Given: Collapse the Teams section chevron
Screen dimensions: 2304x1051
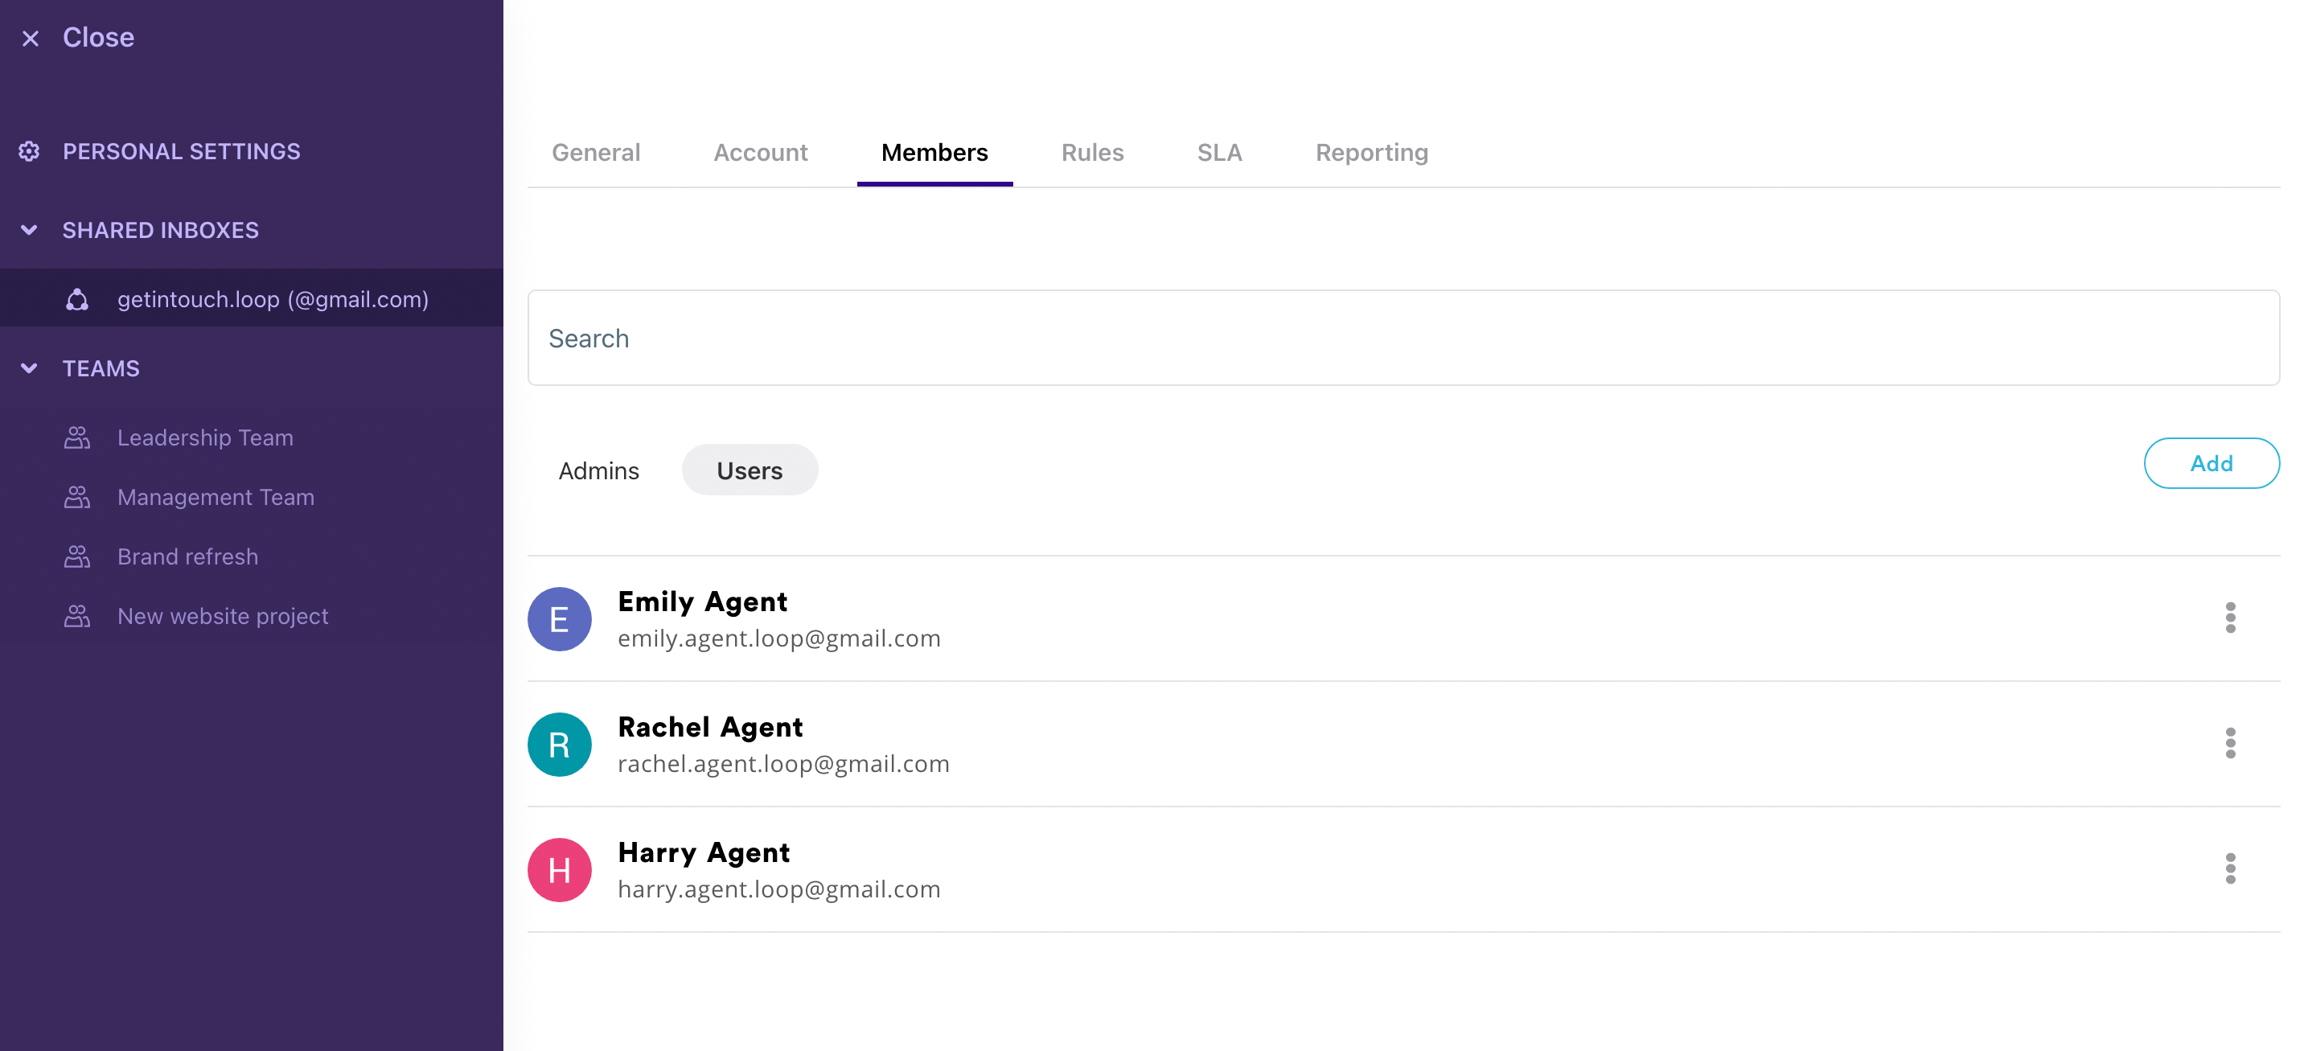Looking at the screenshot, I should 29,368.
